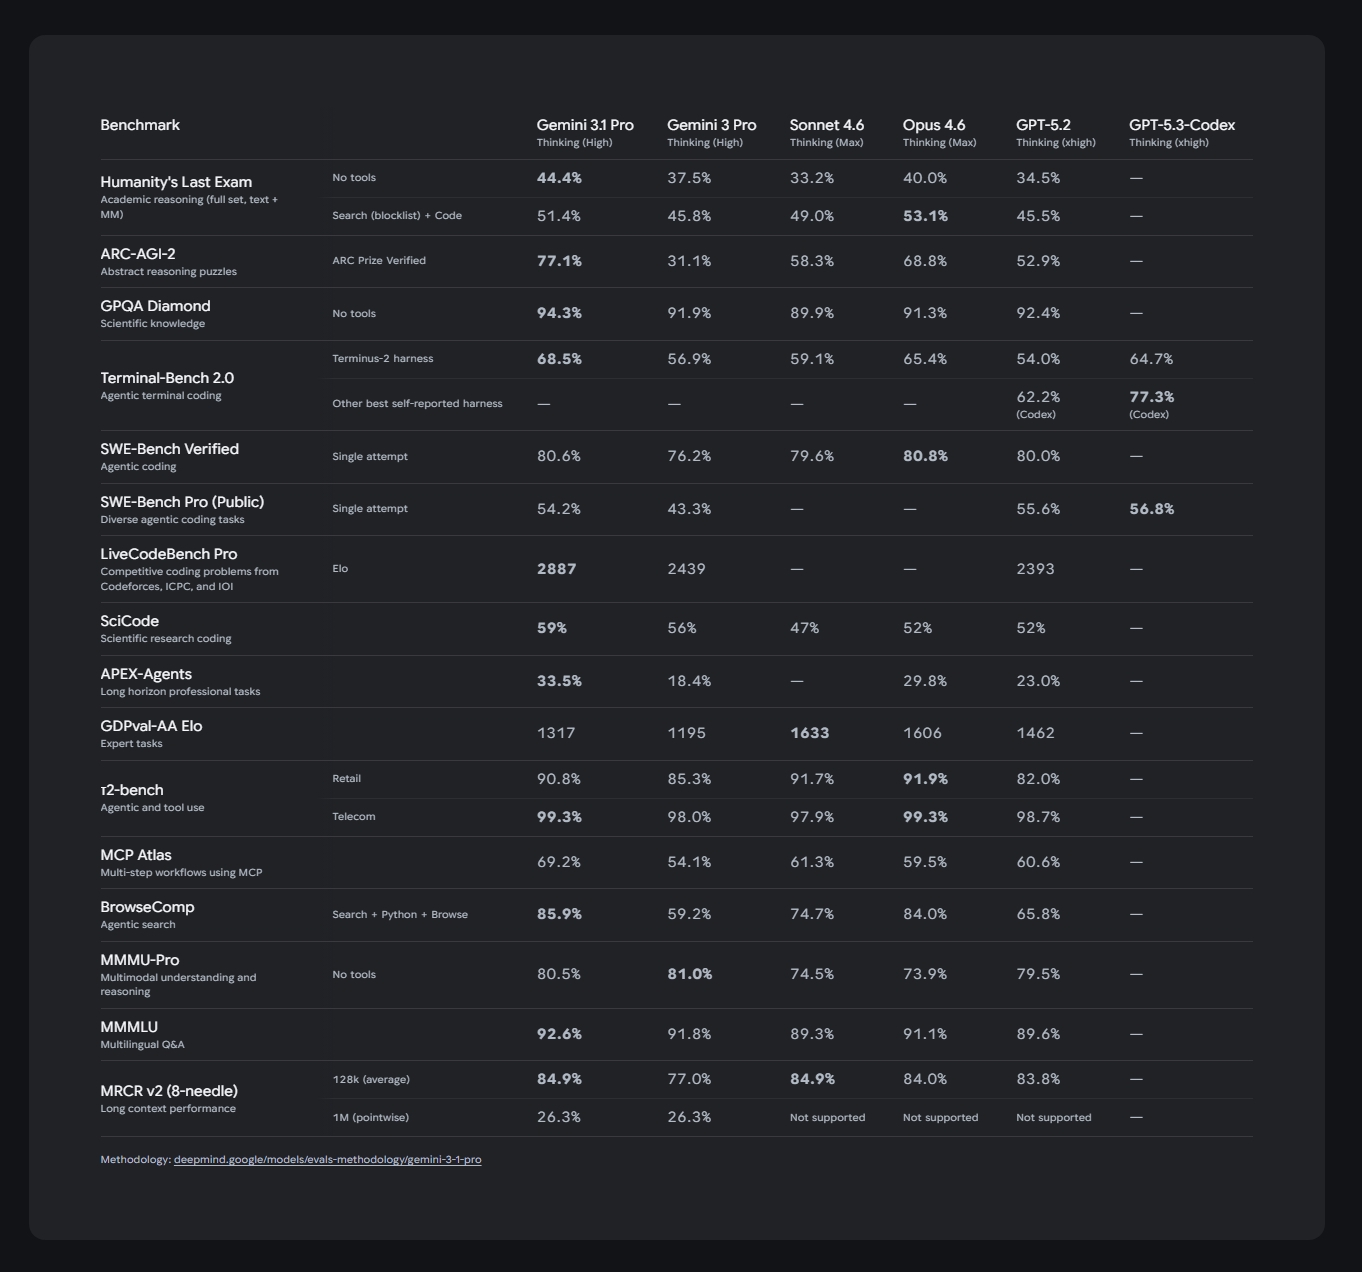Select the "GDPval-AA Elo" benchmark name

tap(151, 726)
